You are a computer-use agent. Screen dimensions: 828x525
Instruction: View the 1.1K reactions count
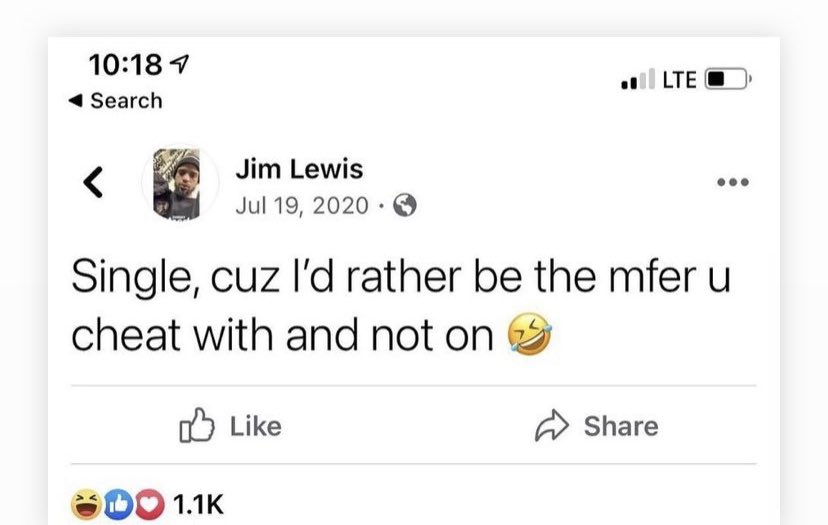tap(198, 504)
